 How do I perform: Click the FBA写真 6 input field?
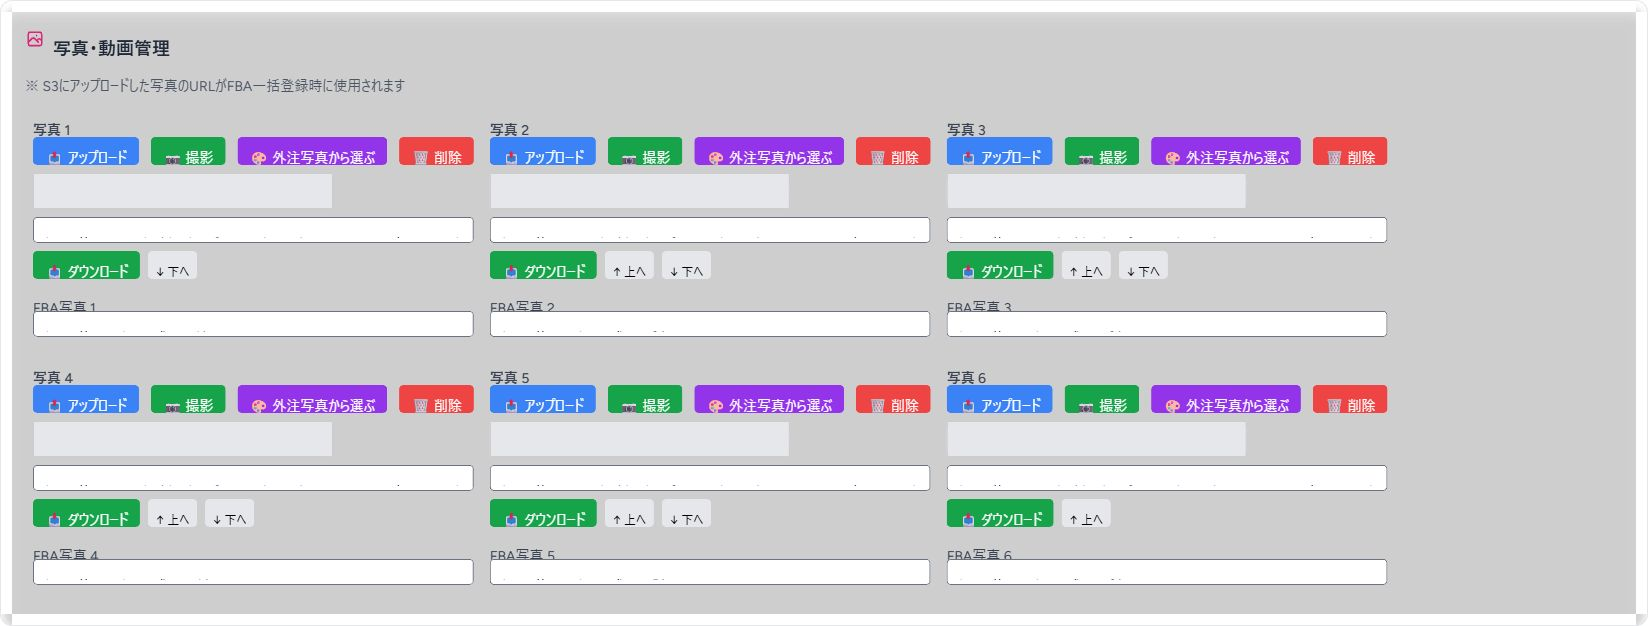tap(1166, 572)
